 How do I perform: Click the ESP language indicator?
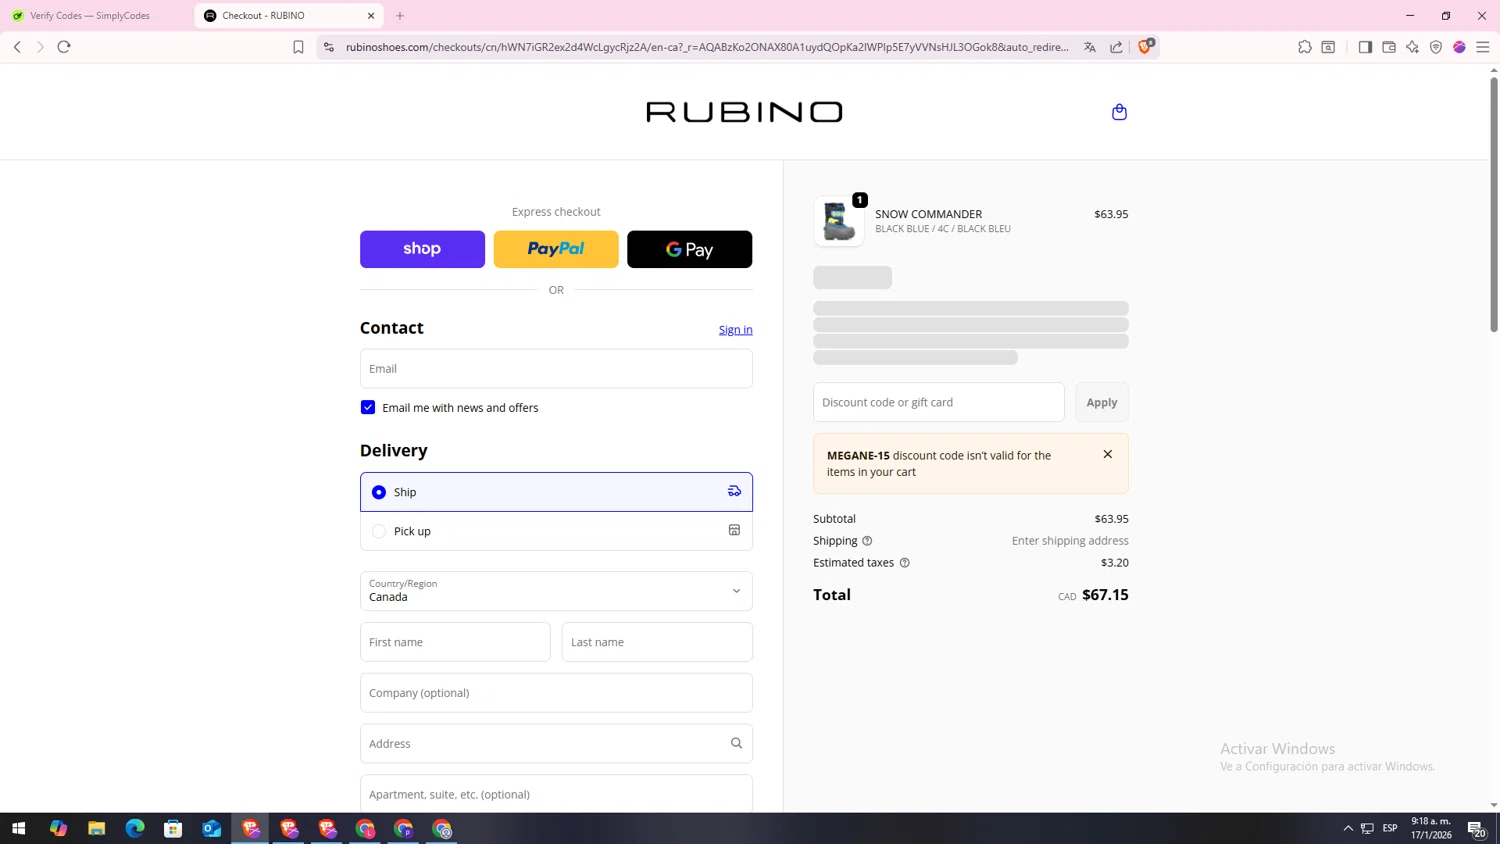[x=1390, y=828]
